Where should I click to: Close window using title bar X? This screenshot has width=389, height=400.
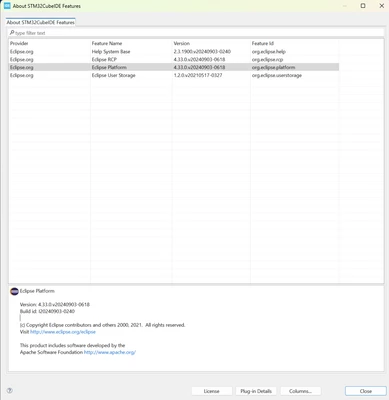pos(382,6)
